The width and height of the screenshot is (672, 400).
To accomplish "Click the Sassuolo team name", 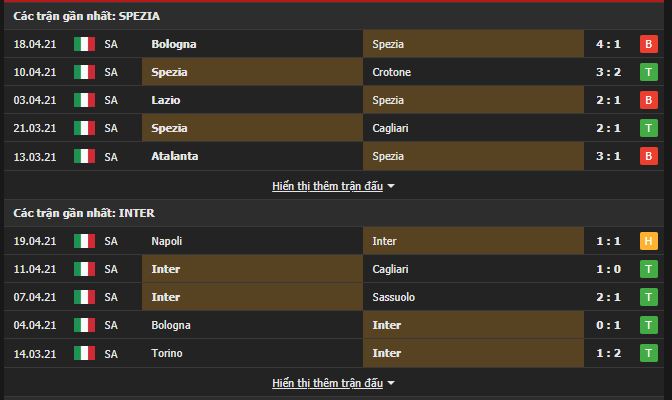I will (x=394, y=297).
